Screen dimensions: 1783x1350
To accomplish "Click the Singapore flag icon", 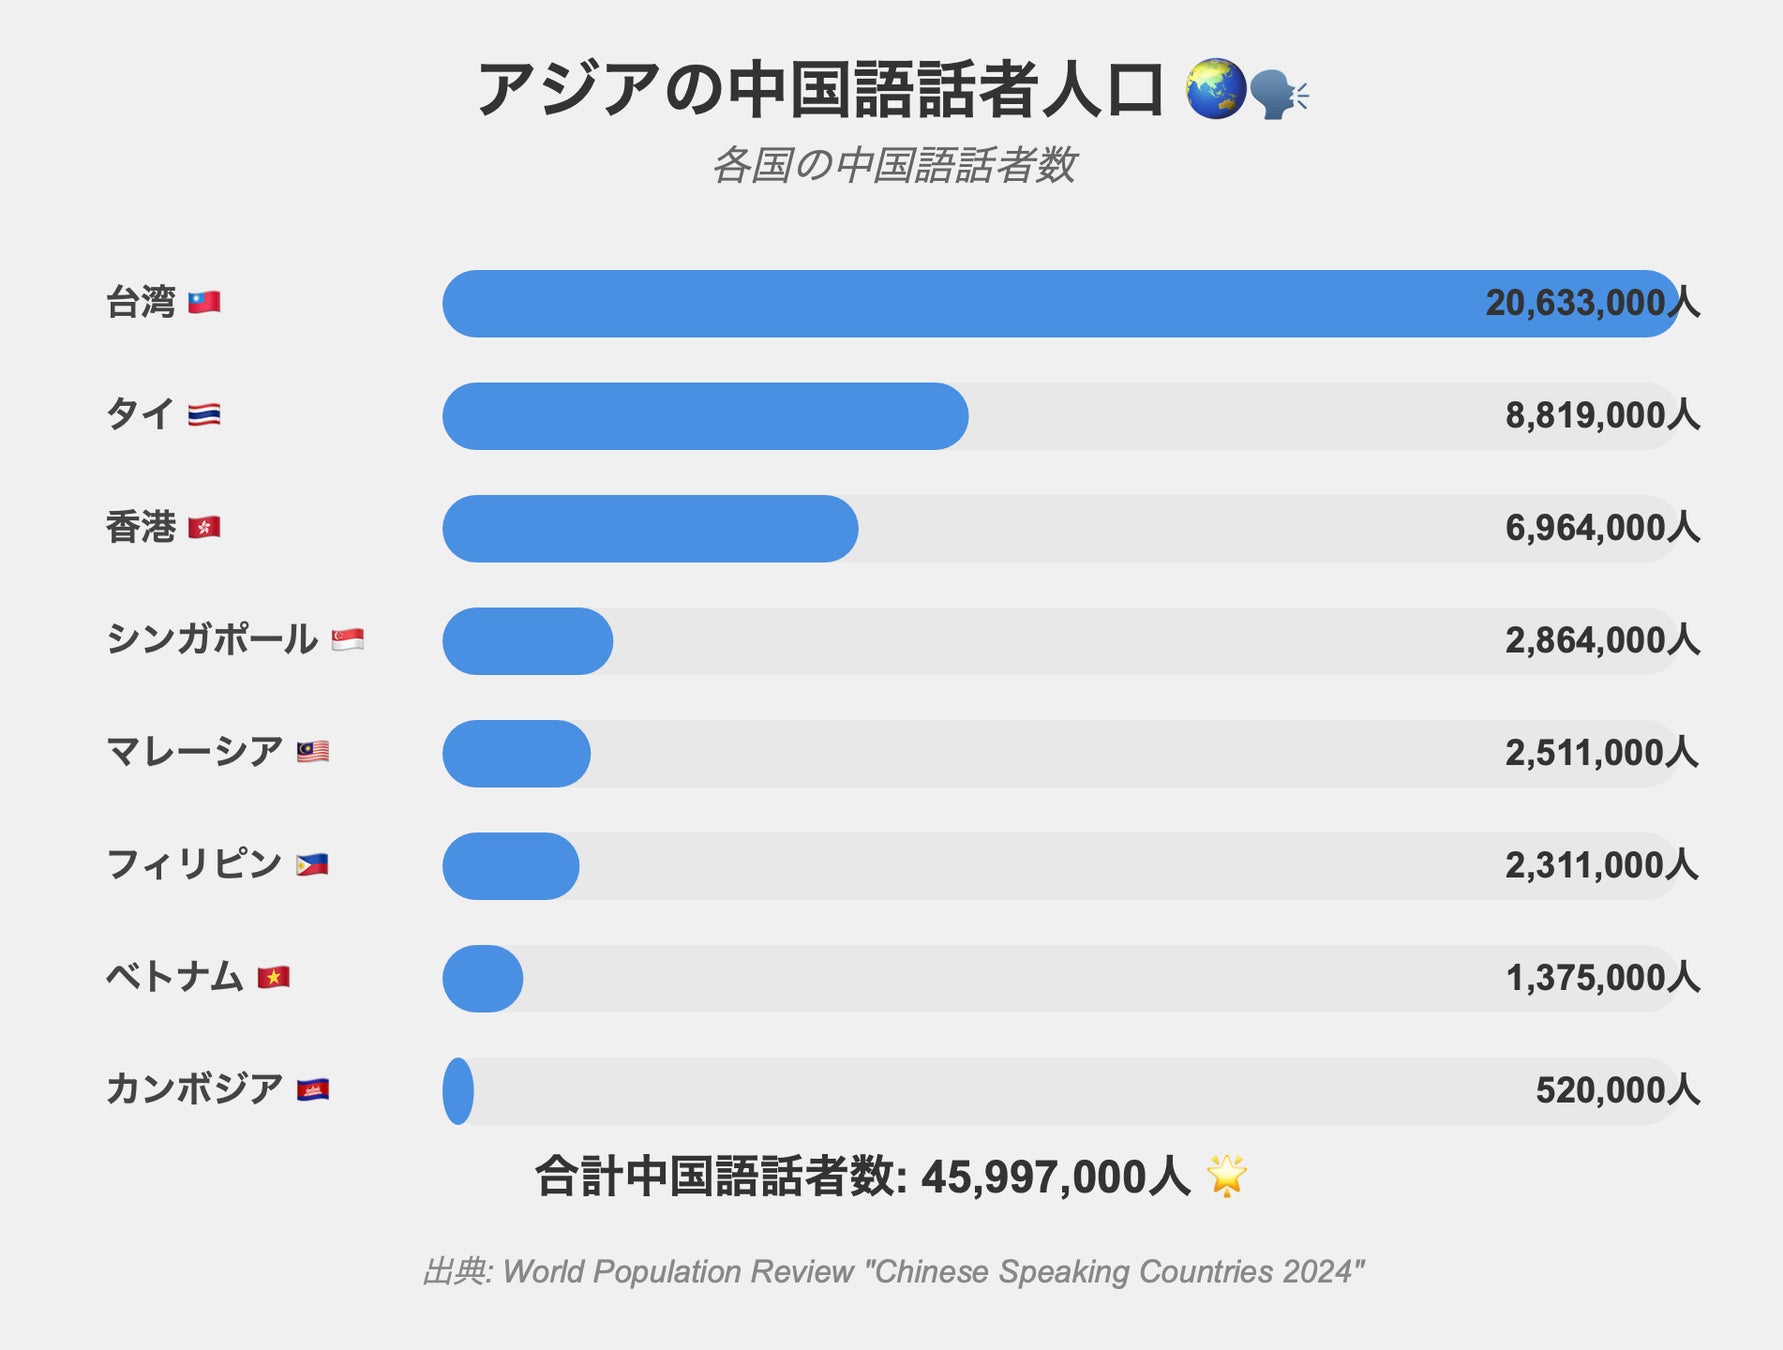I will [x=347, y=640].
